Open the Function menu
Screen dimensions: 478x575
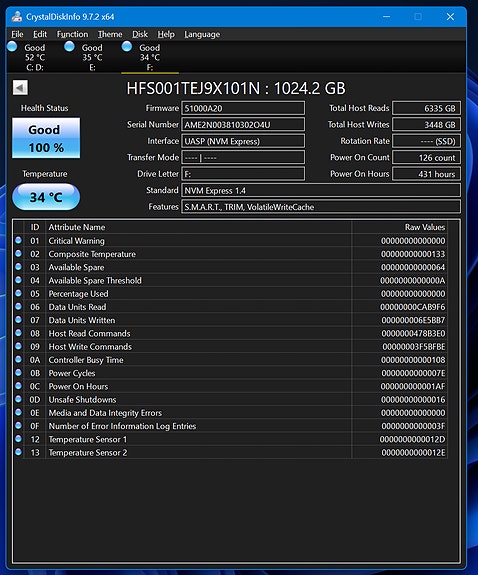pyautogui.click(x=72, y=34)
